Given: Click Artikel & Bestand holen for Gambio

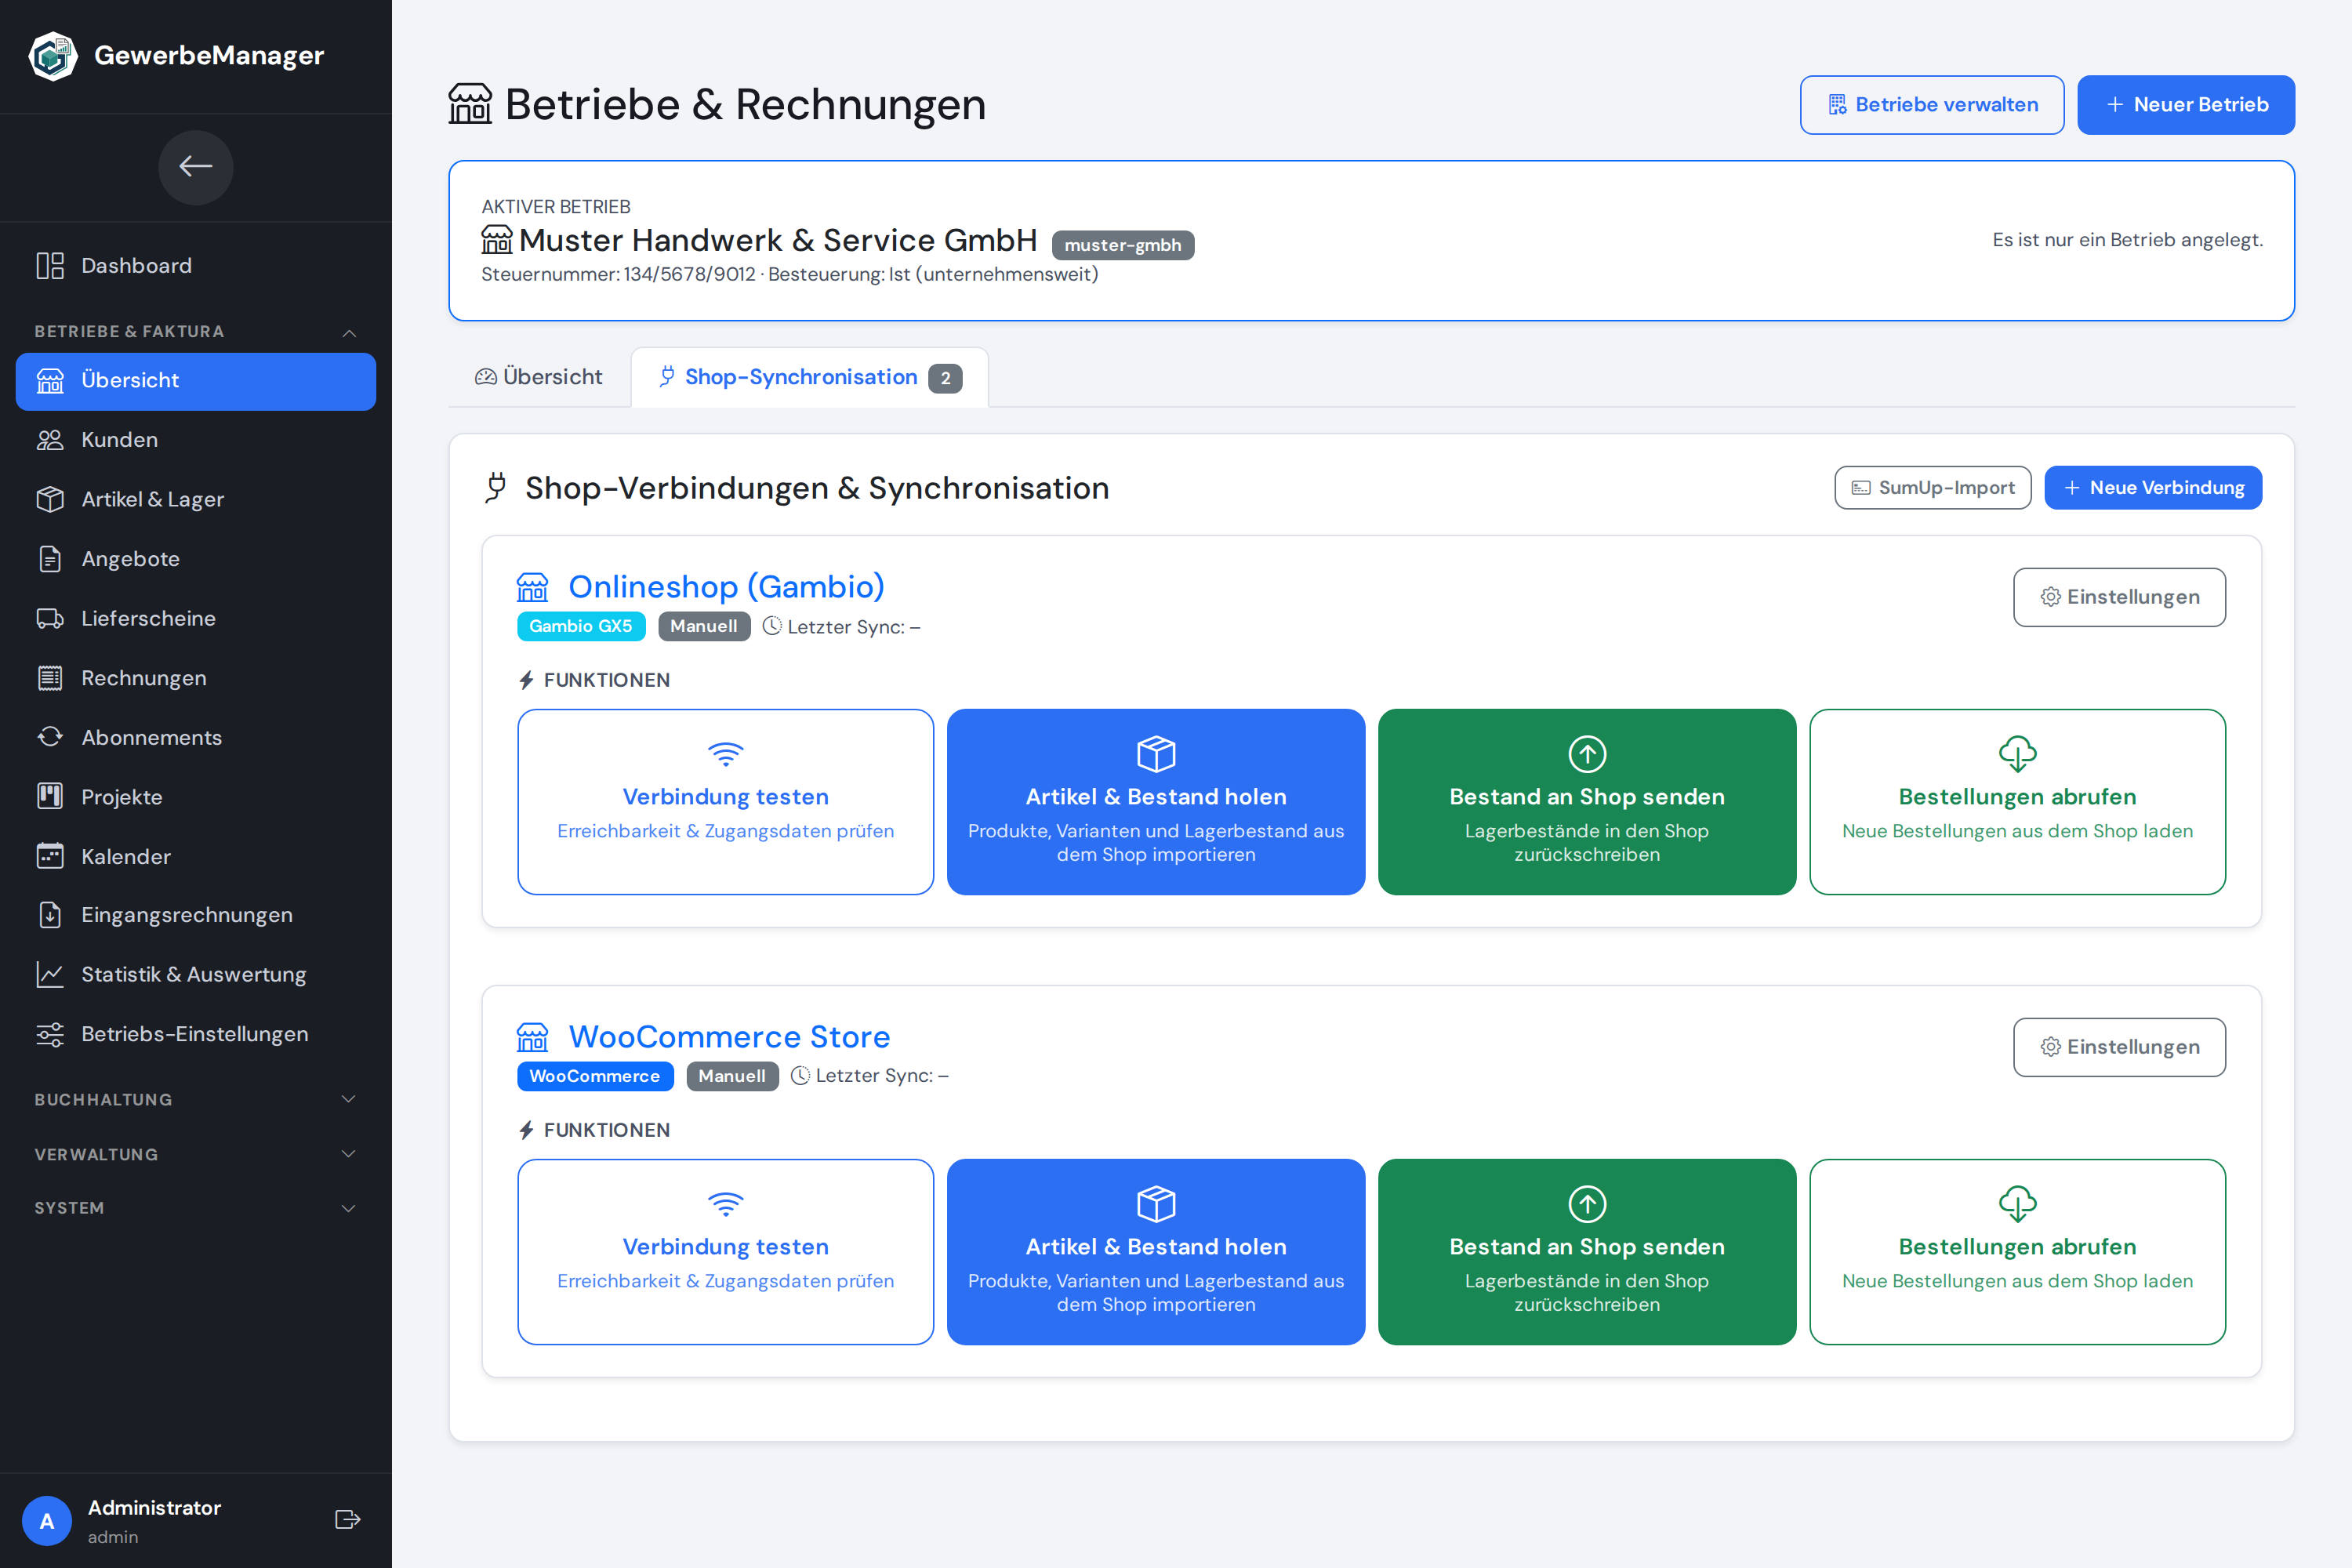Looking at the screenshot, I should click(1156, 802).
